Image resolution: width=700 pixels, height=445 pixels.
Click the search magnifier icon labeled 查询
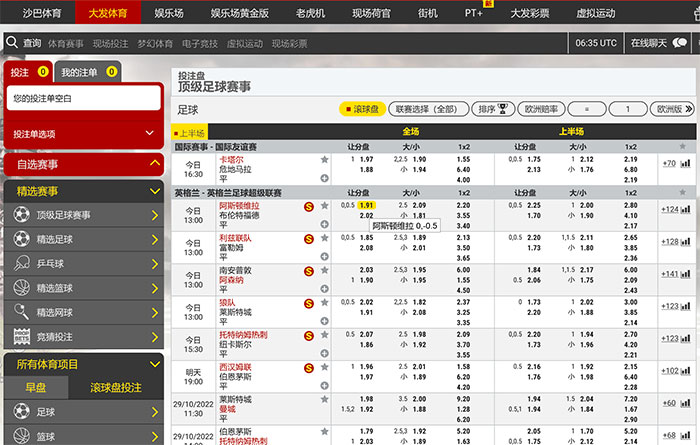[12, 43]
